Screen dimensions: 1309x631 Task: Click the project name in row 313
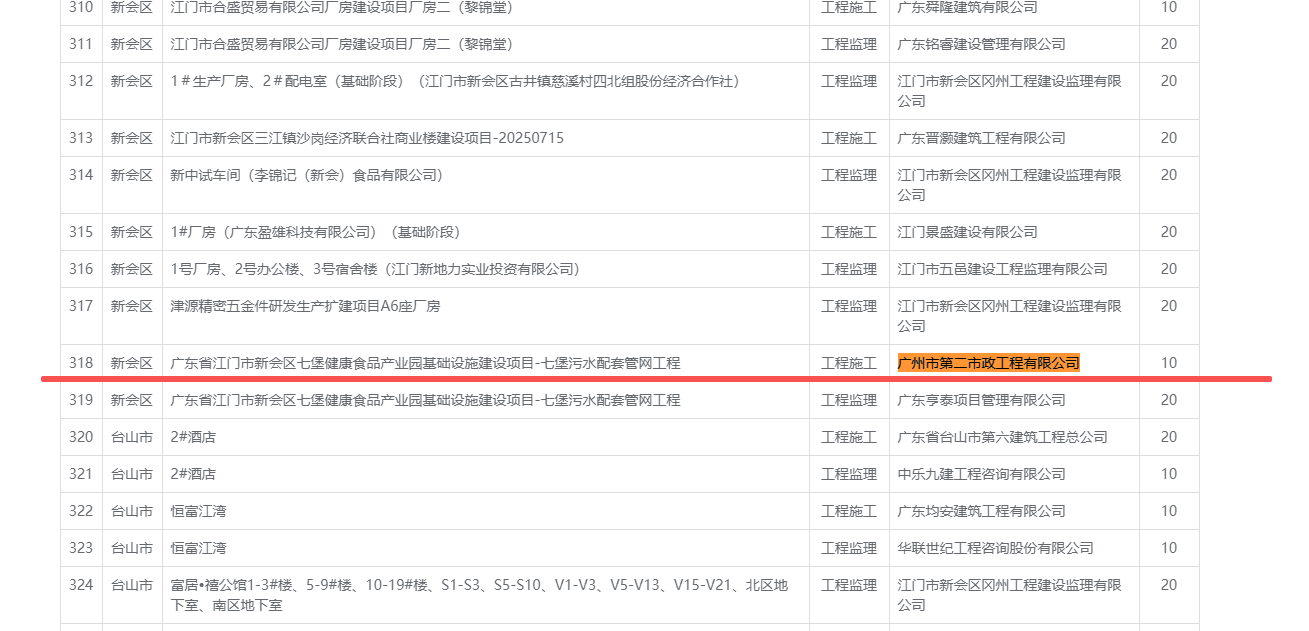pos(367,138)
